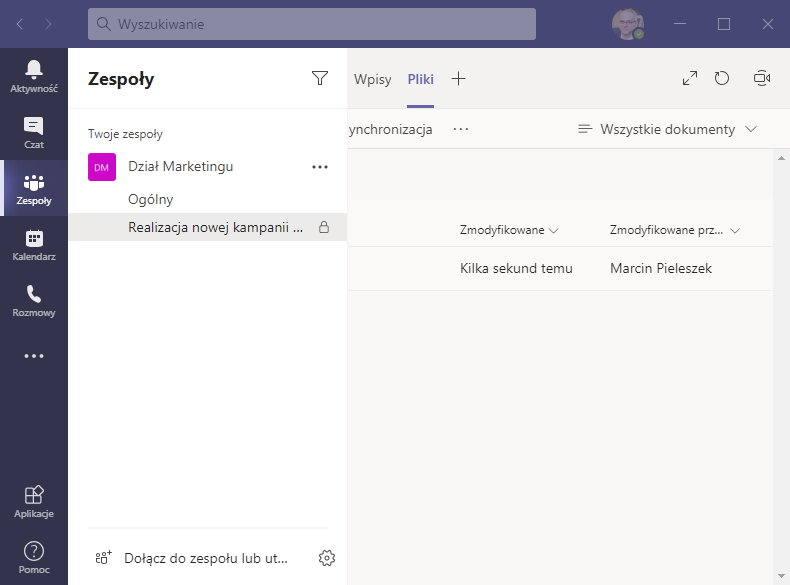The image size is (790, 585).
Task: Open Wszystkie dokumenty view dropdown
Action: (668, 129)
